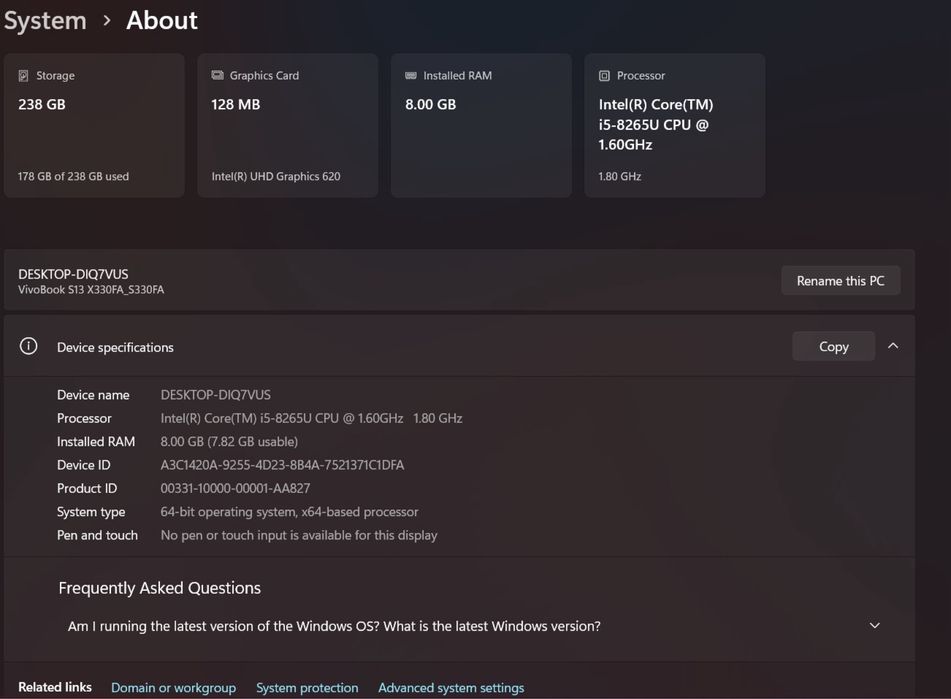Open Domain or workgroup link

pyautogui.click(x=173, y=688)
